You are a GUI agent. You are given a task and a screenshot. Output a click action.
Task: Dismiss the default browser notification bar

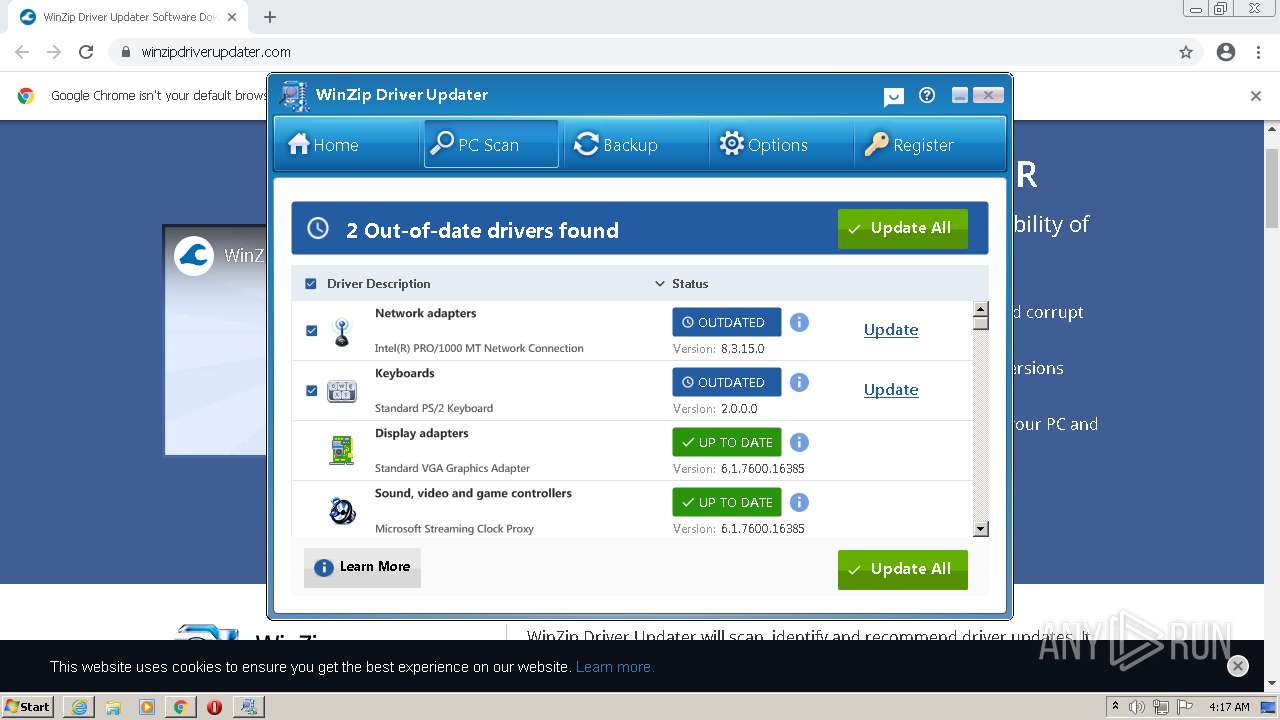pos(1256,96)
